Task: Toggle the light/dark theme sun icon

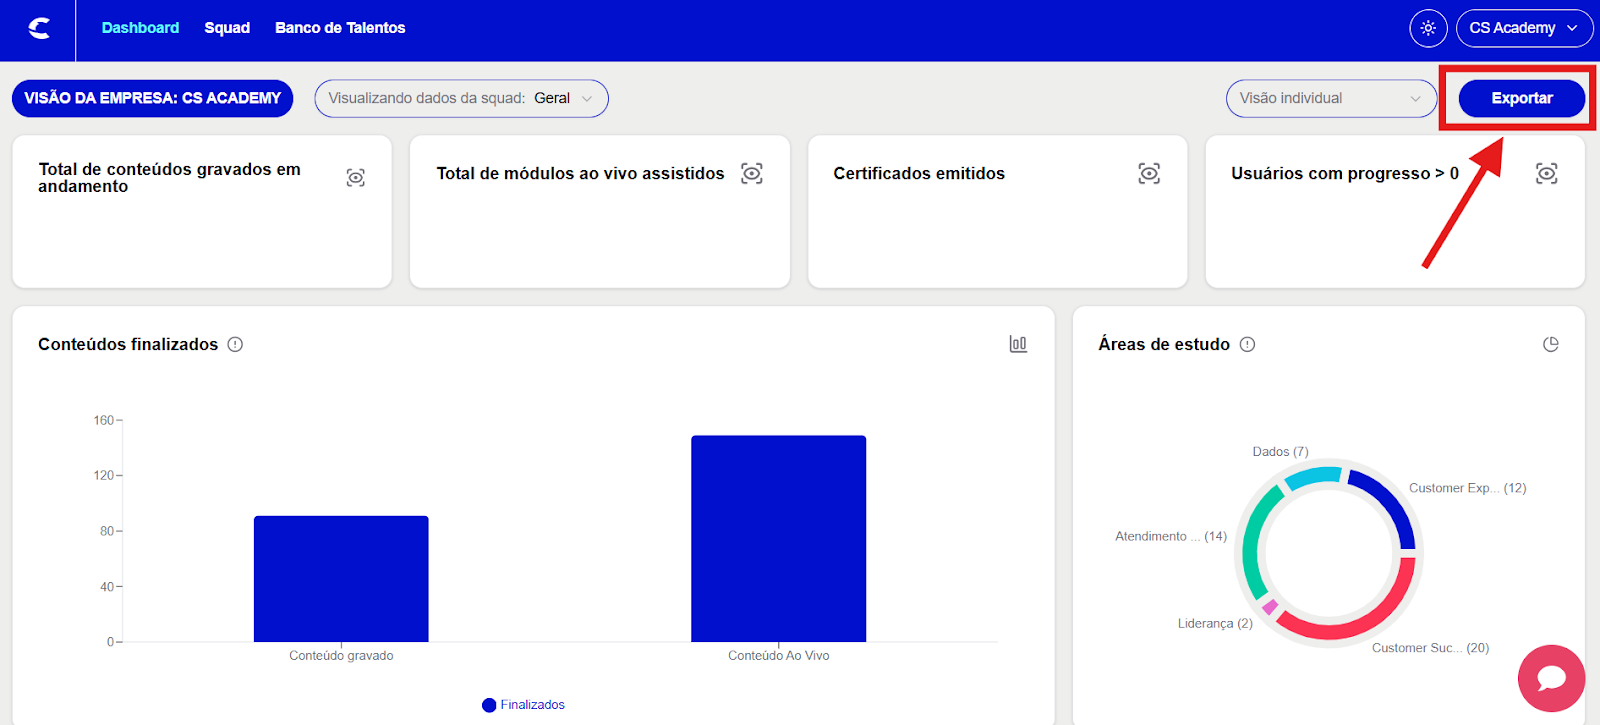Action: click(1428, 28)
